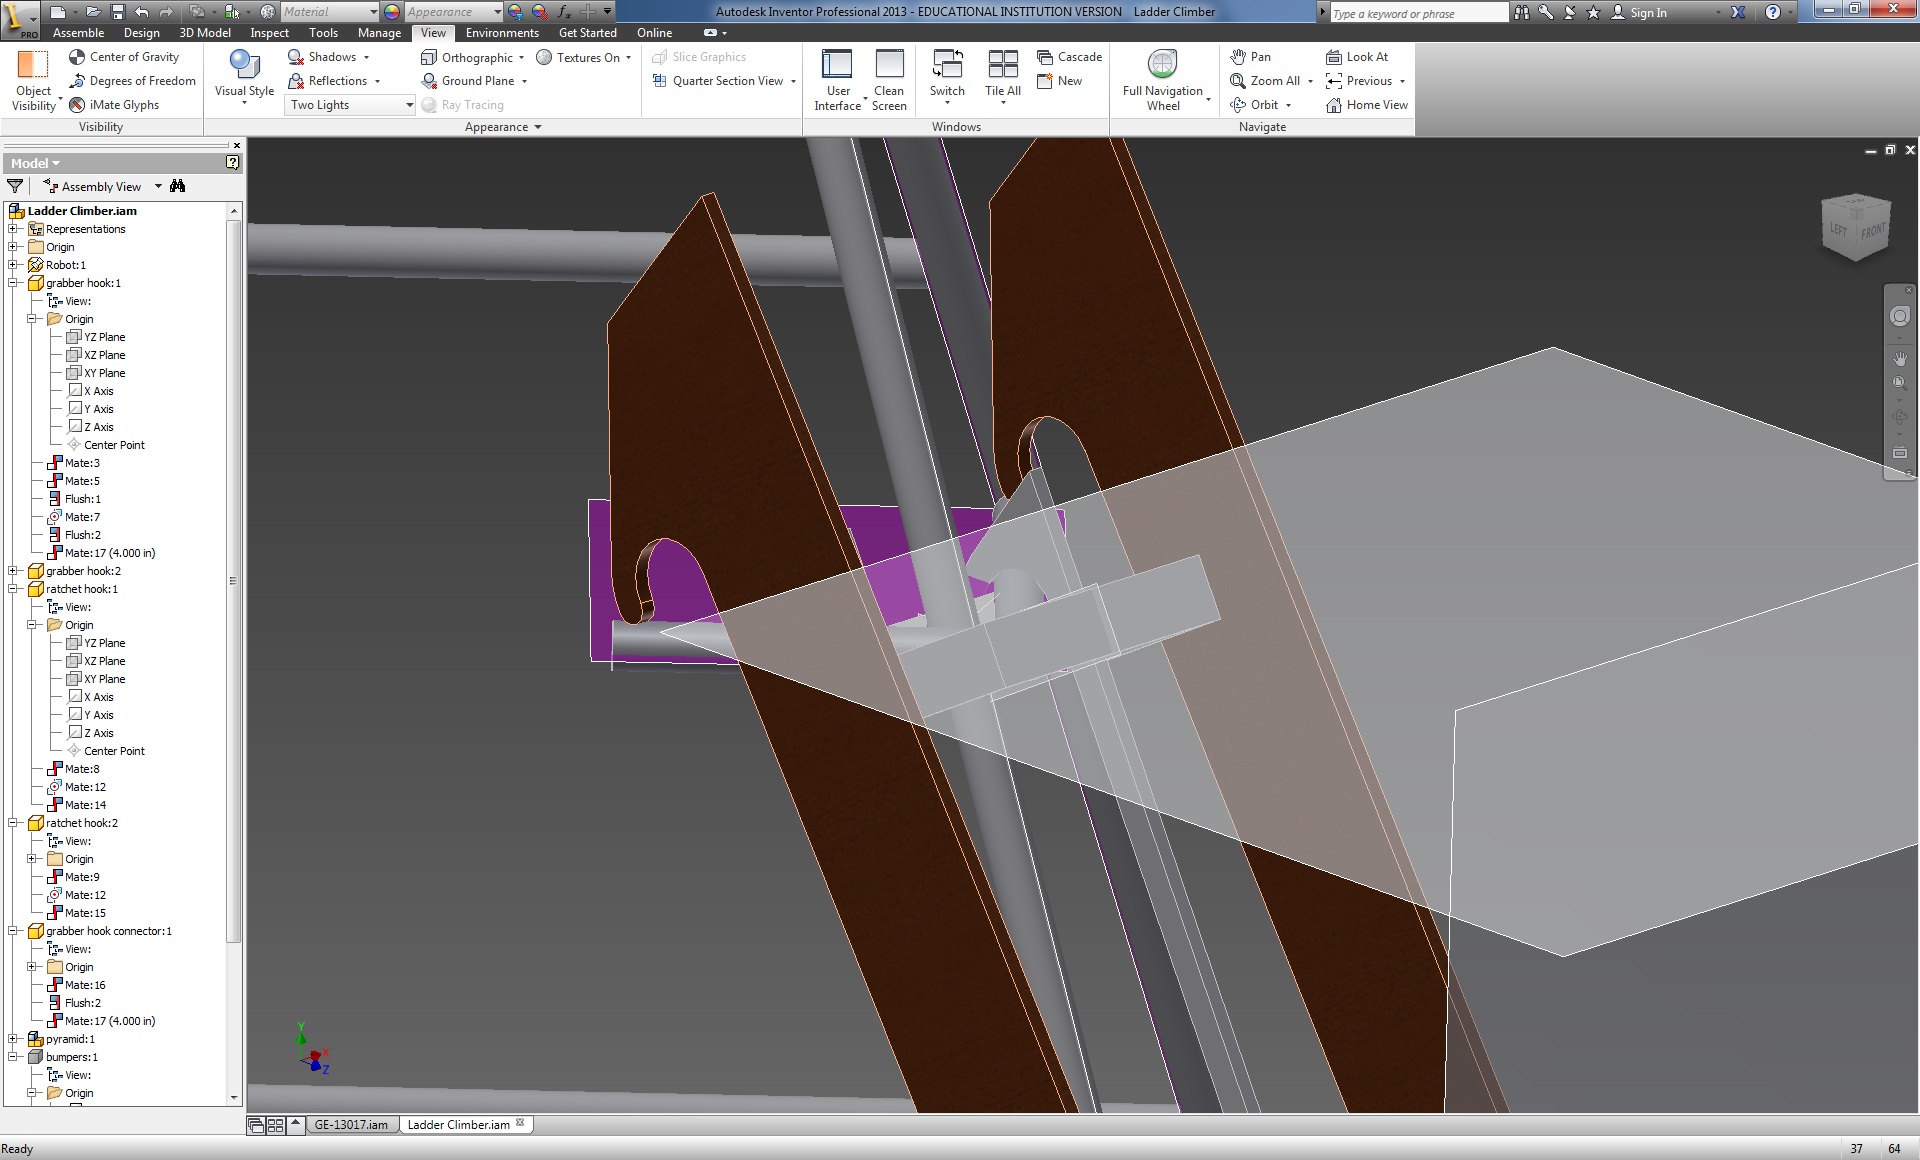The width and height of the screenshot is (1920, 1160).
Task: Click the Material dropdown in quick access toolbar
Action: click(x=329, y=12)
